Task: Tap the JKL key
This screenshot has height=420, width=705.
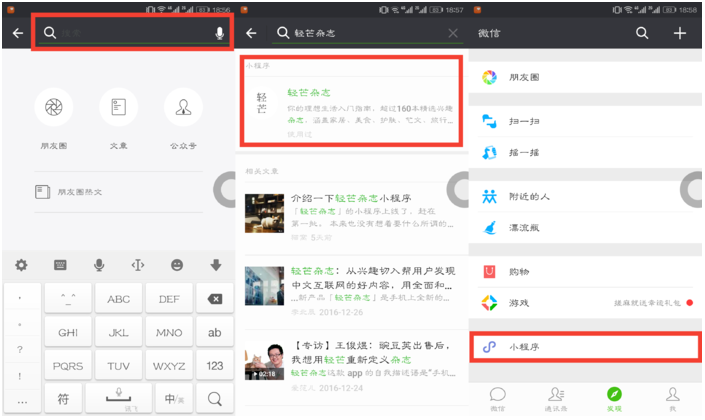Action: (119, 332)
